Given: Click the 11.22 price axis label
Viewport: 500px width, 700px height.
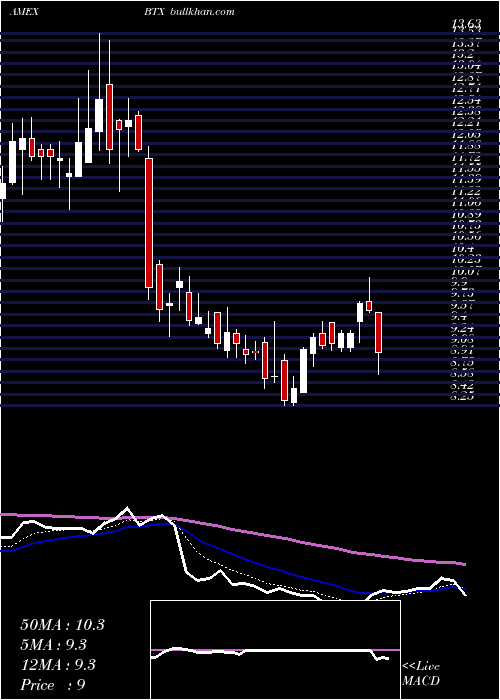Looking at the screenshot, I should (x=467, y=192).
